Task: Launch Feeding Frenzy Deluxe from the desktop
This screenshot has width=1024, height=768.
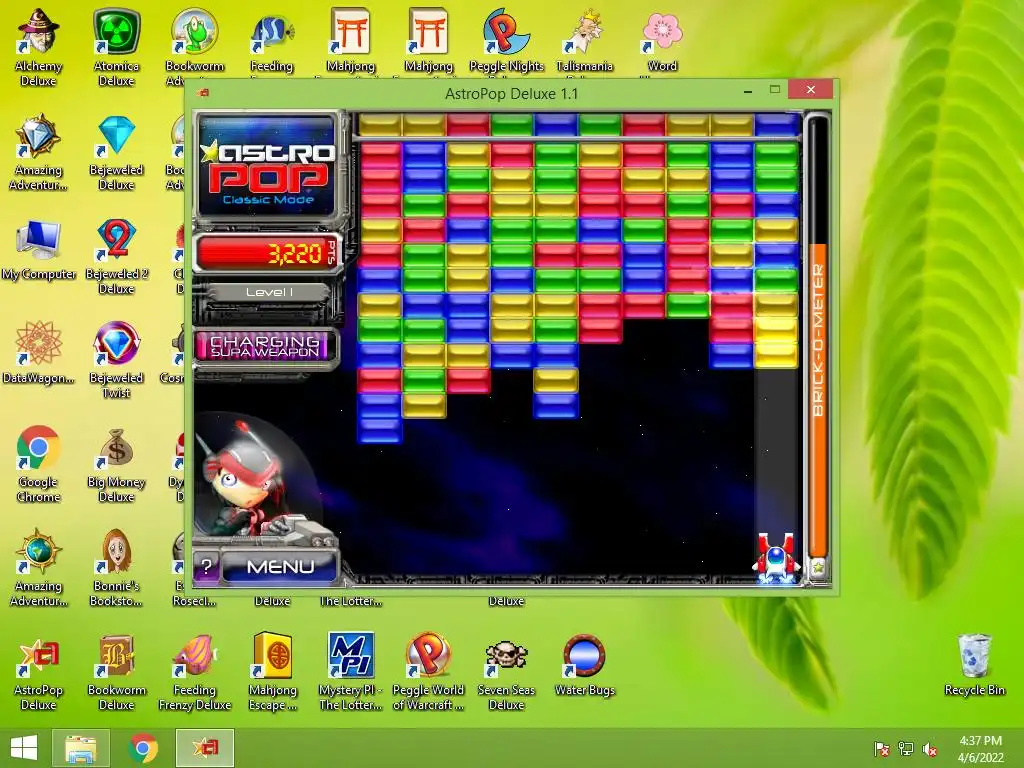Action: coord(195,673)
